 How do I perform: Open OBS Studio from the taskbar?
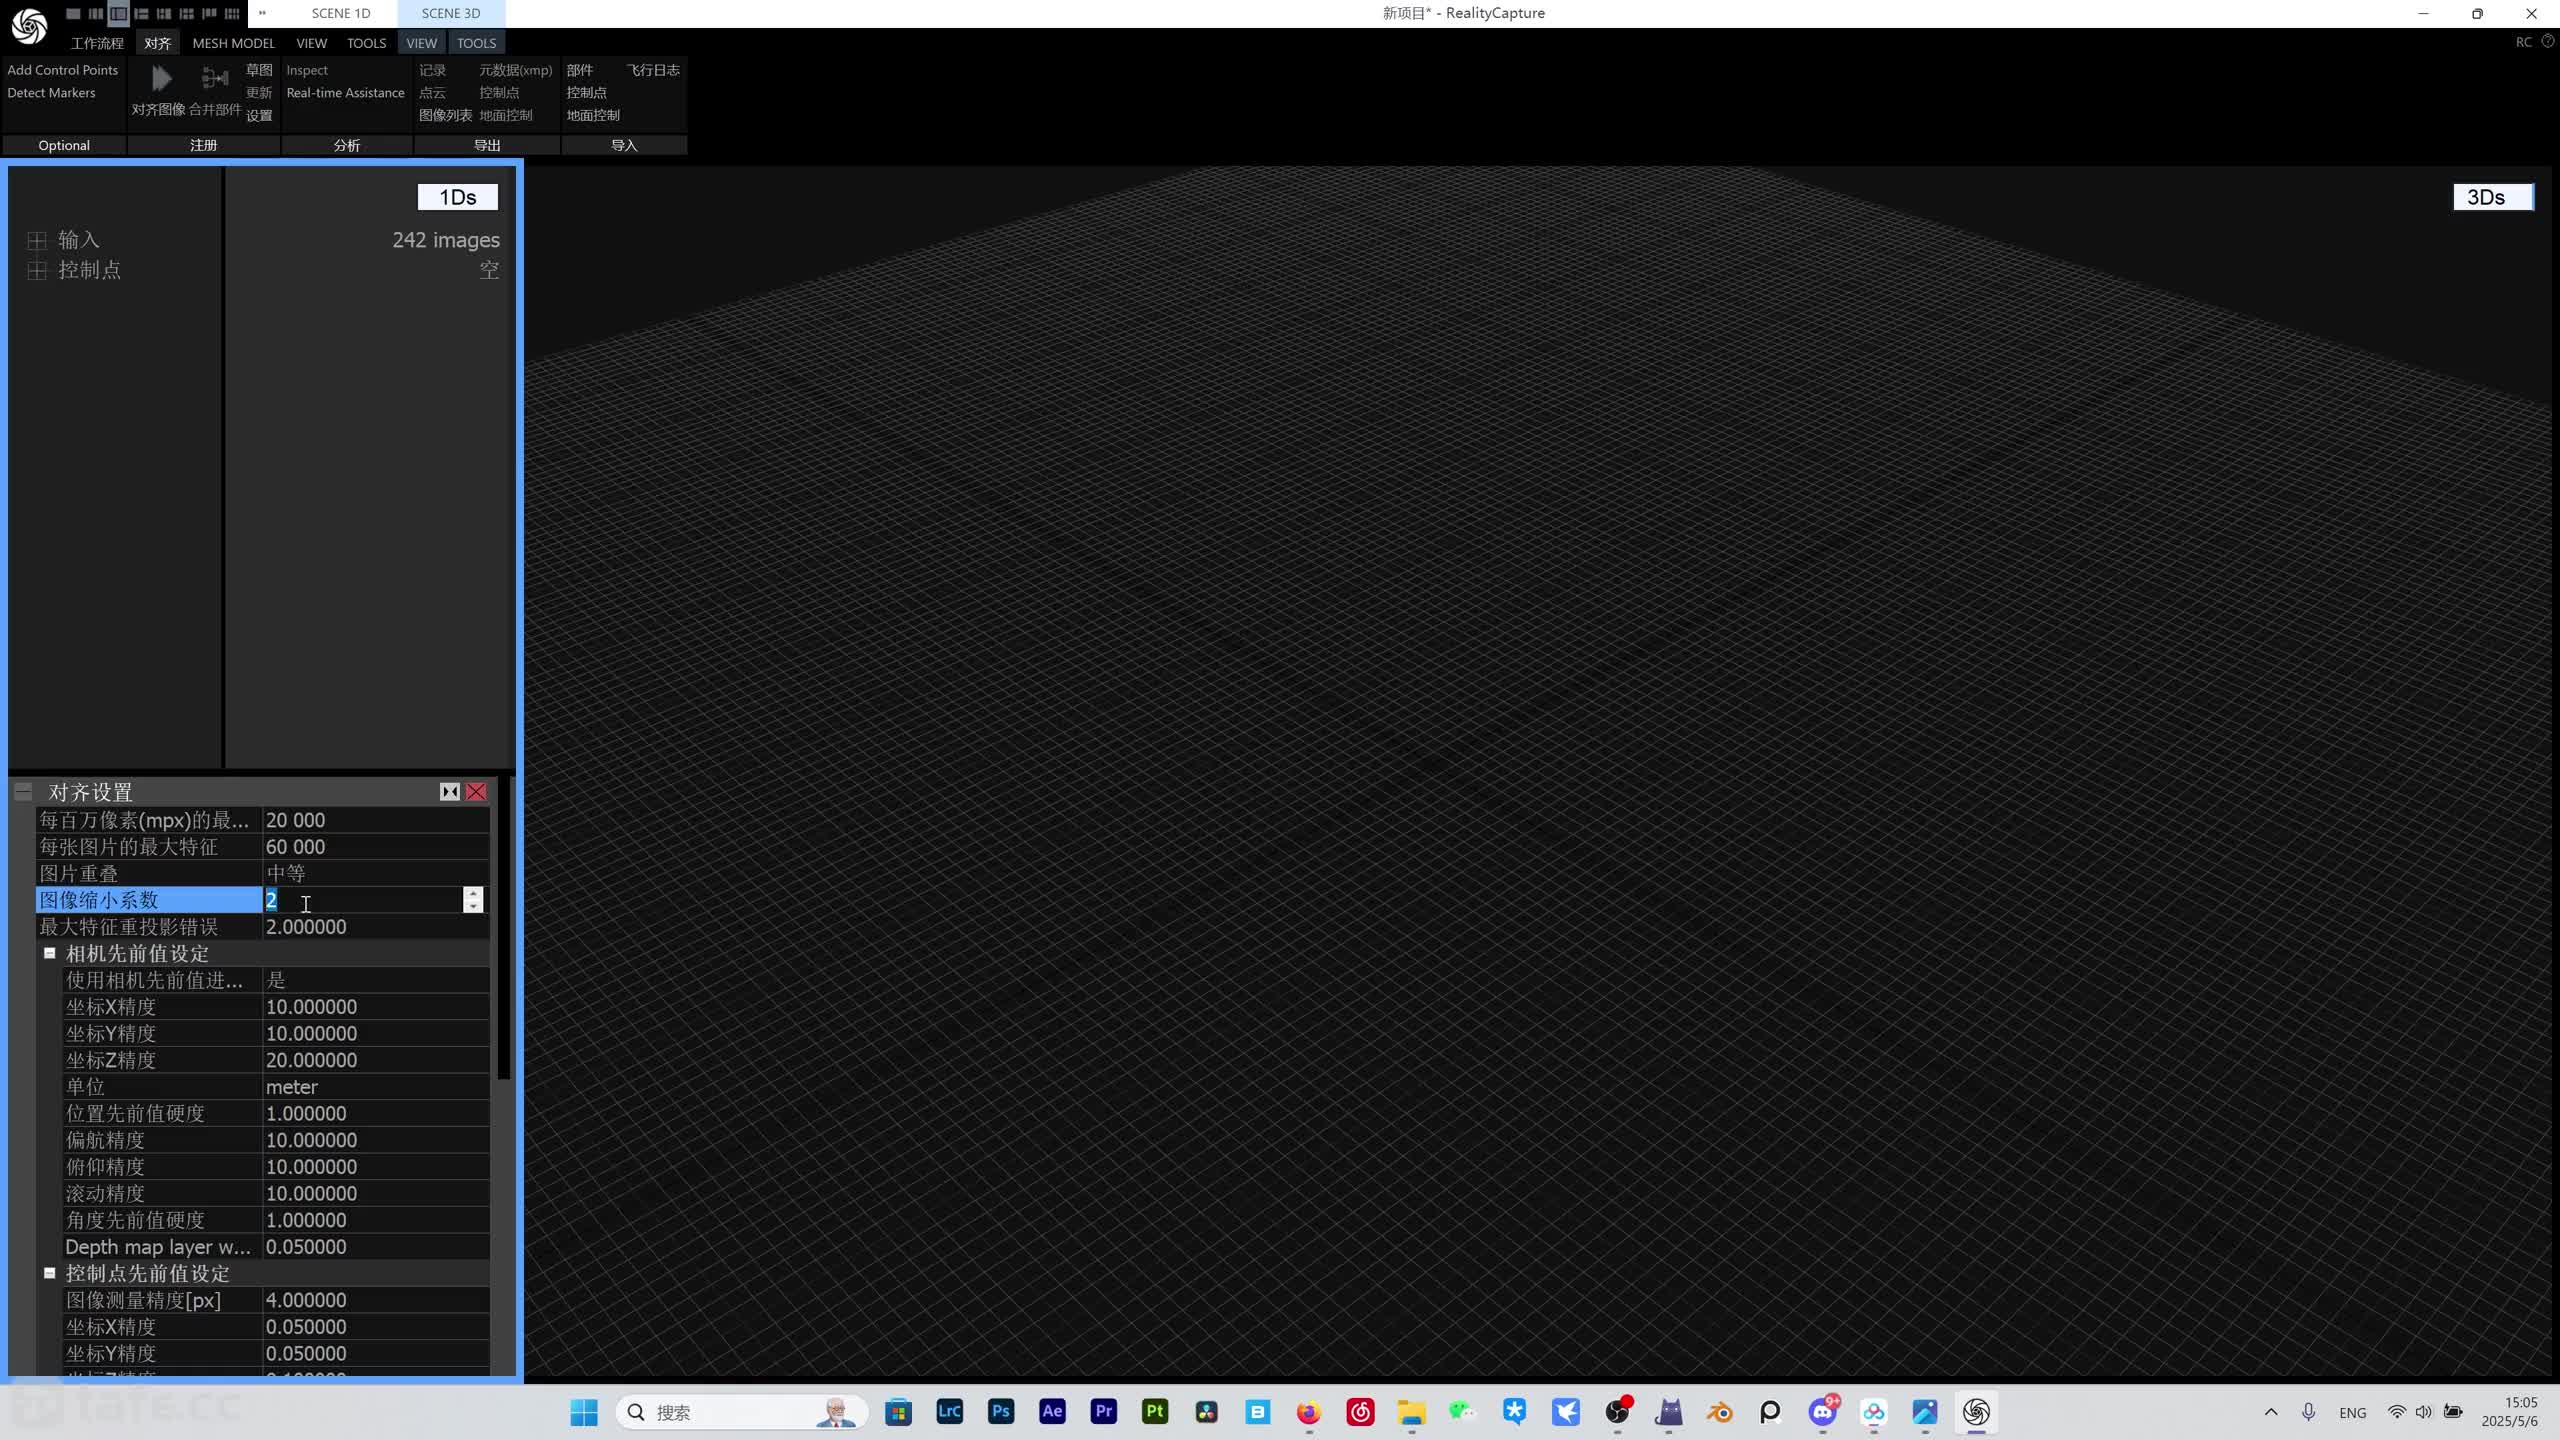1617,1412
